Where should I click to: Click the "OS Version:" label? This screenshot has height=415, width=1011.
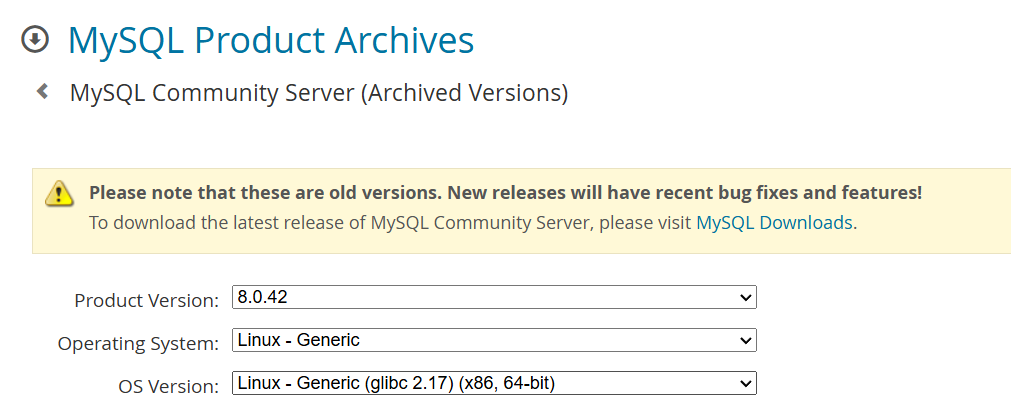(168, 386)
